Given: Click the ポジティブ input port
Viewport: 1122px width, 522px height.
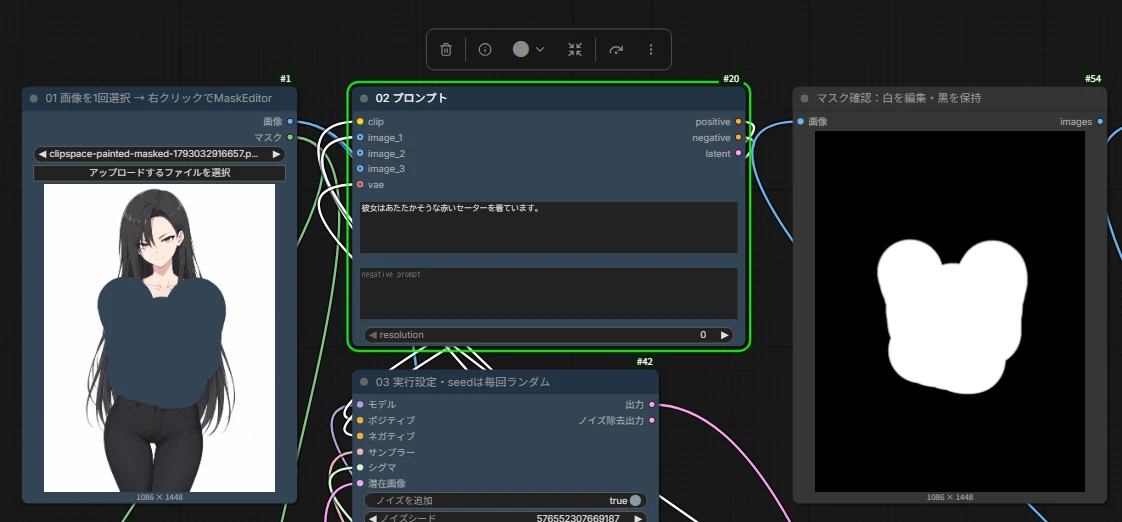Looking at the screenshot, I should coord(360,420).
